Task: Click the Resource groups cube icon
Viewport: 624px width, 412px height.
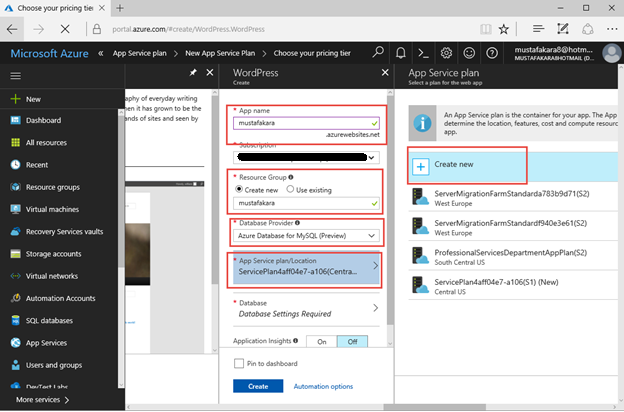Action: 16,187
